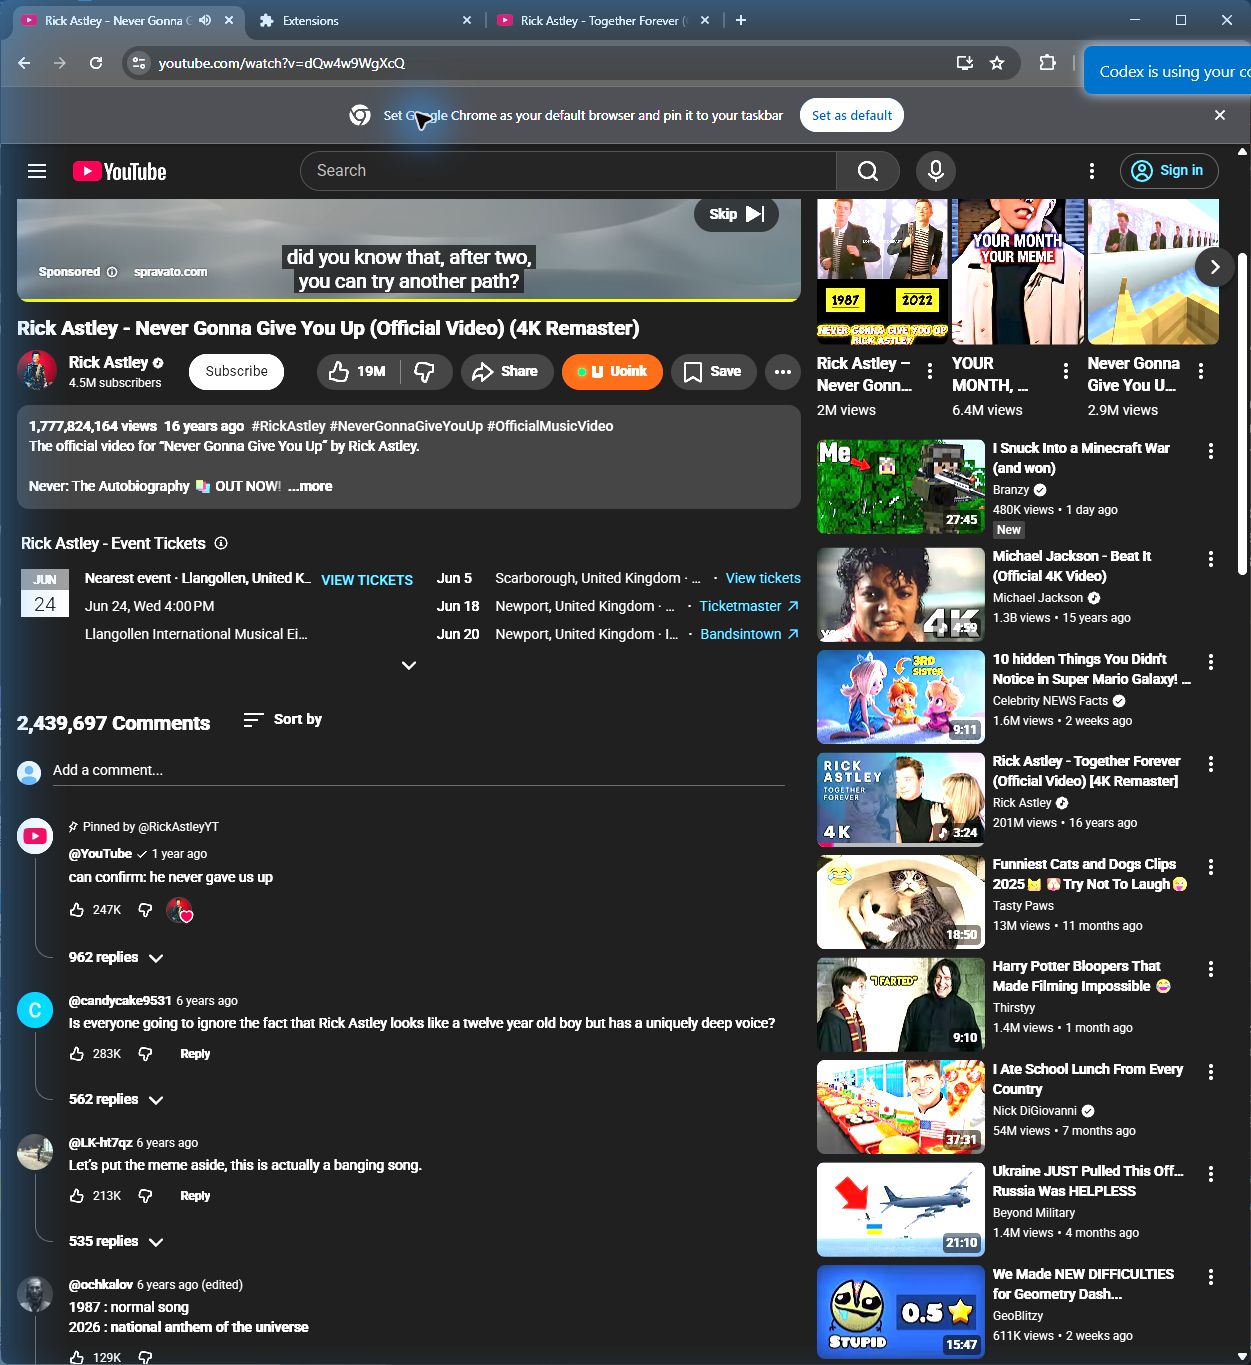The image size is (1251, 1365).
Task: Open options for I Snuck Into a Minecraft War
Action: tap(1211, 451)
